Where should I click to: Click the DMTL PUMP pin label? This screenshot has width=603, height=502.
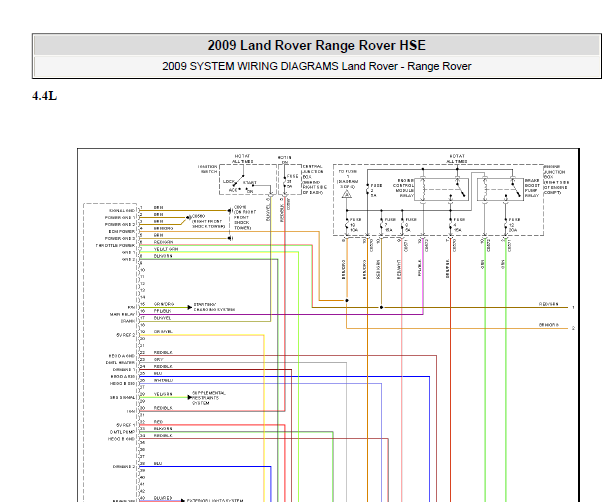122,432
